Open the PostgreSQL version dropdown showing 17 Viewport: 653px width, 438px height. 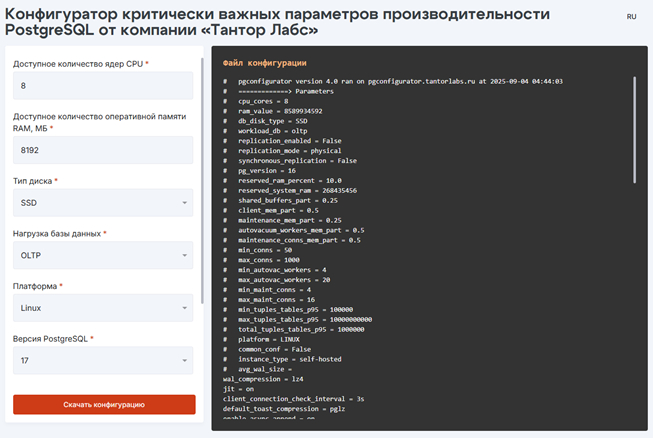point(103,360)
